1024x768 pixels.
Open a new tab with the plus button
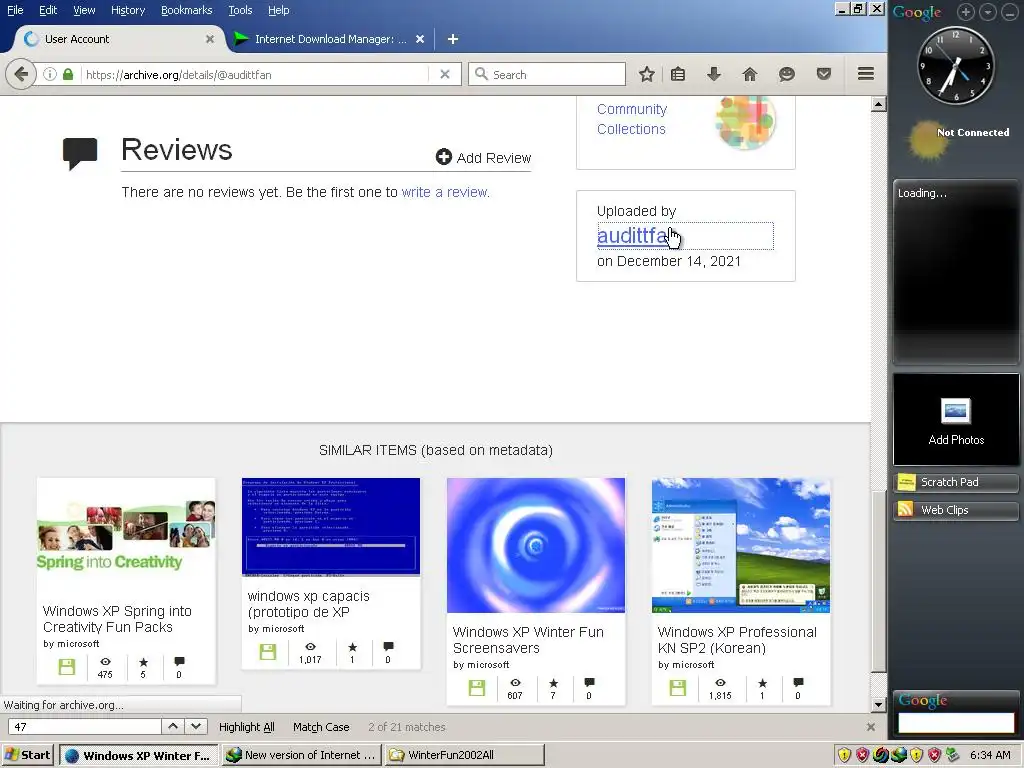tap(453, 39)
